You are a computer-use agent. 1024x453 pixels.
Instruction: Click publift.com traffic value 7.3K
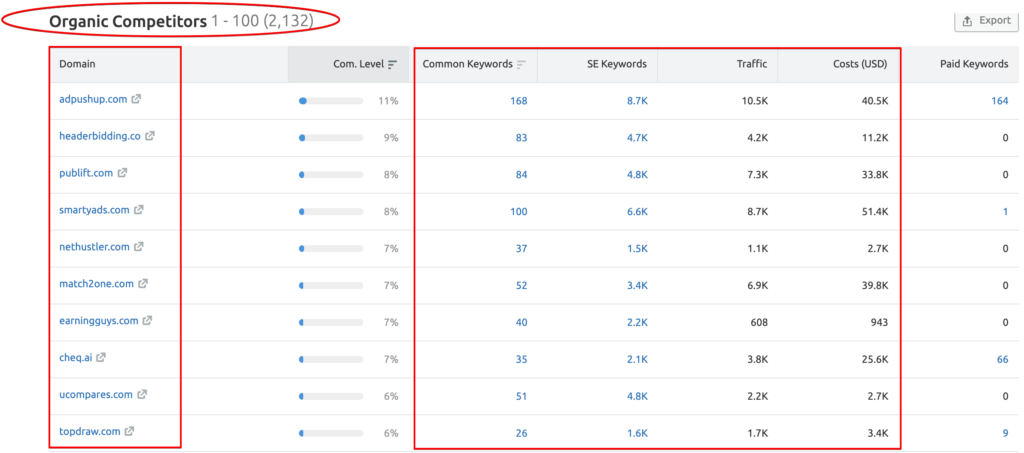point(758,175)
